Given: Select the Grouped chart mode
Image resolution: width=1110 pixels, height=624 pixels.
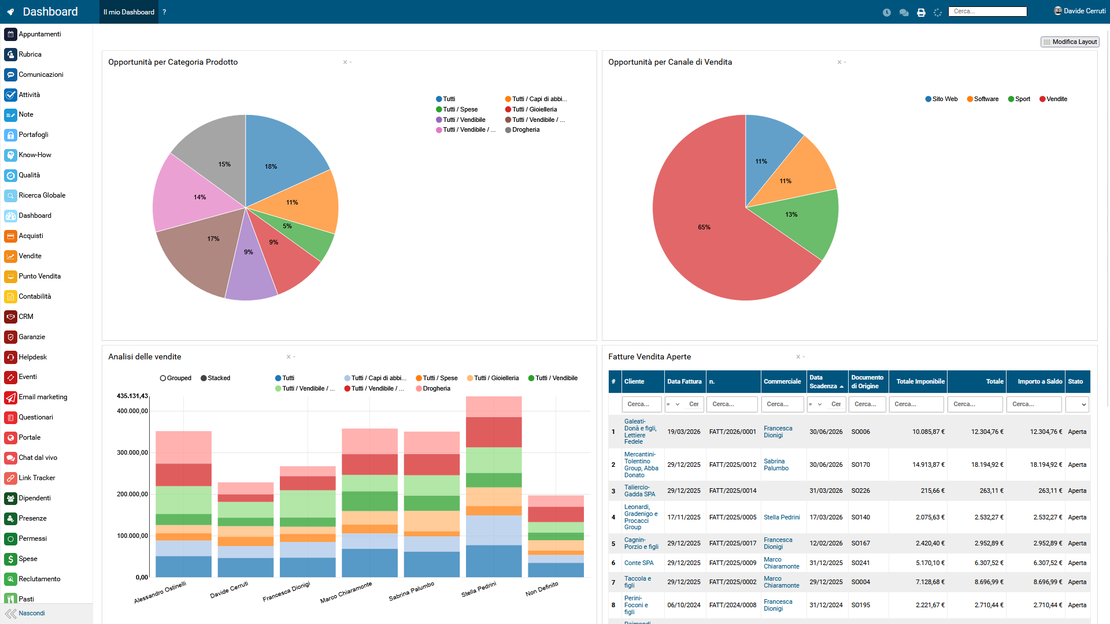Looking at the screenshot, I should [x=176, y=378].
